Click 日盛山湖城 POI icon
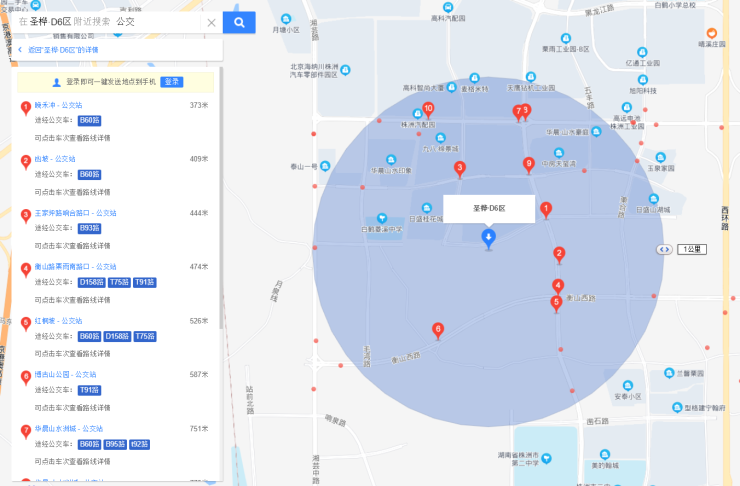Image resolution: width=740 pixels, height=486 pixels. pyautogui.click(x=654, y=199)
